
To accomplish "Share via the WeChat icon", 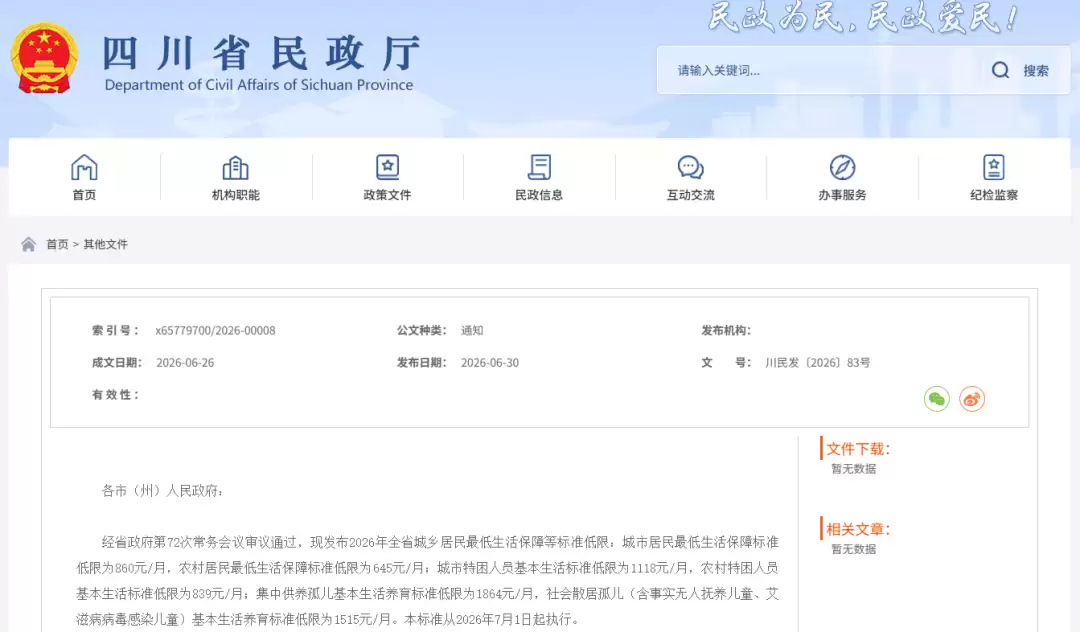I will point(937,399).
